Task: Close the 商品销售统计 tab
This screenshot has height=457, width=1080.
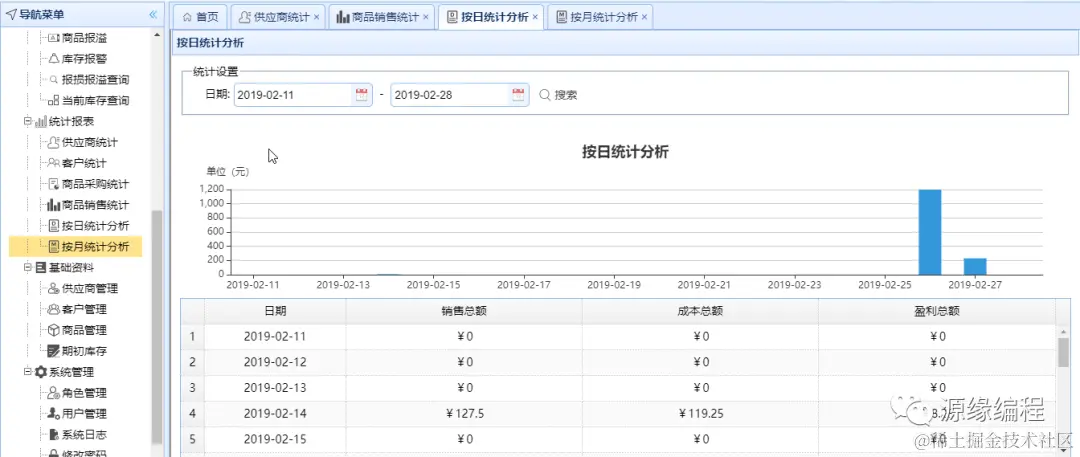Action: [x=426, y=18]
